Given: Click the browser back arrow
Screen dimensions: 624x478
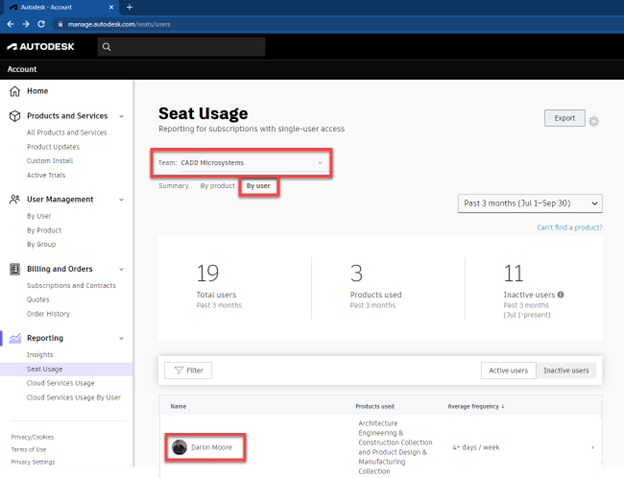Looking at the screenshot, I should (11, 24).
